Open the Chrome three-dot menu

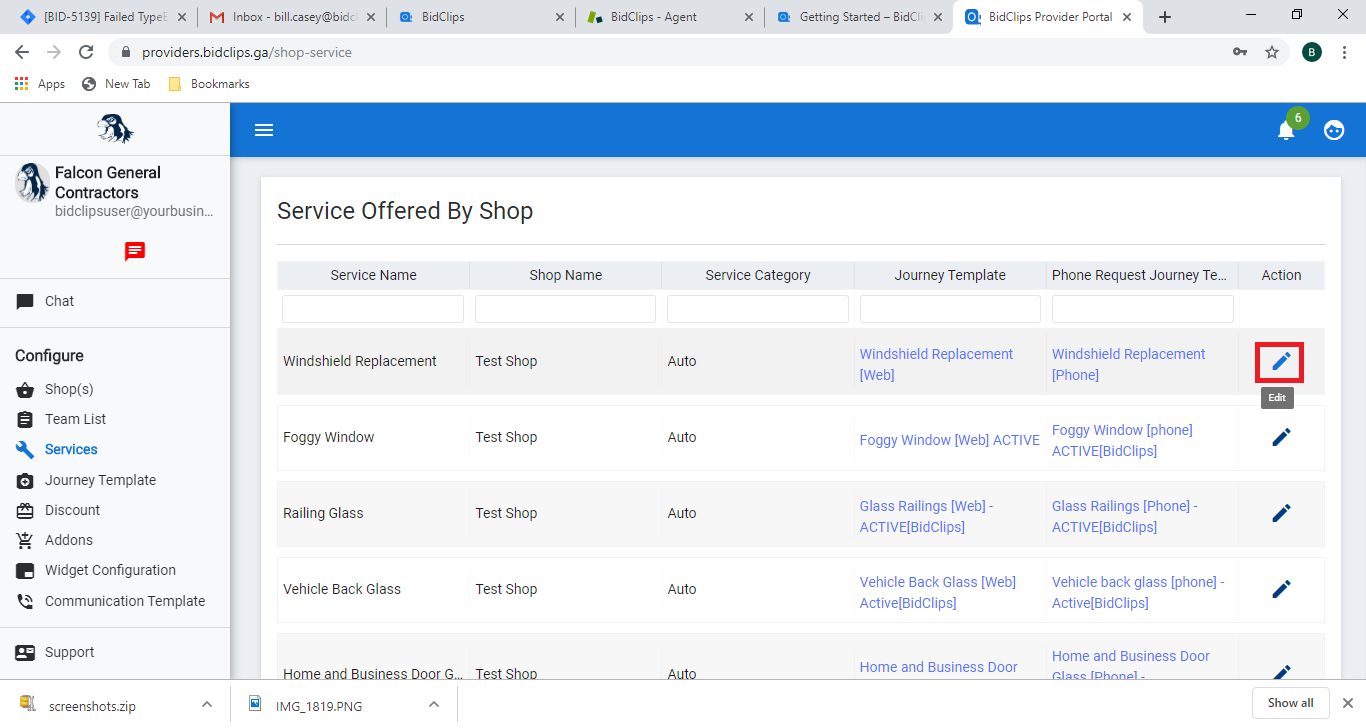click(x=1345, y=52)
